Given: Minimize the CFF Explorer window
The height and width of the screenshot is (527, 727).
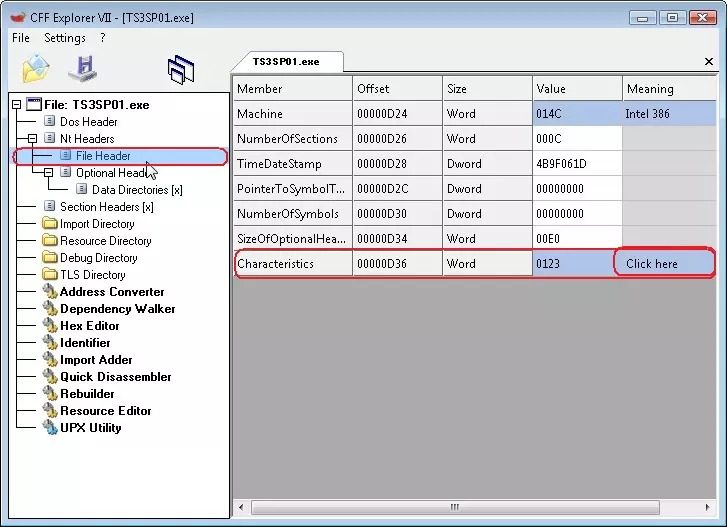Looking at the screenshot, I should pyautogui.click(x=643, y=18).
